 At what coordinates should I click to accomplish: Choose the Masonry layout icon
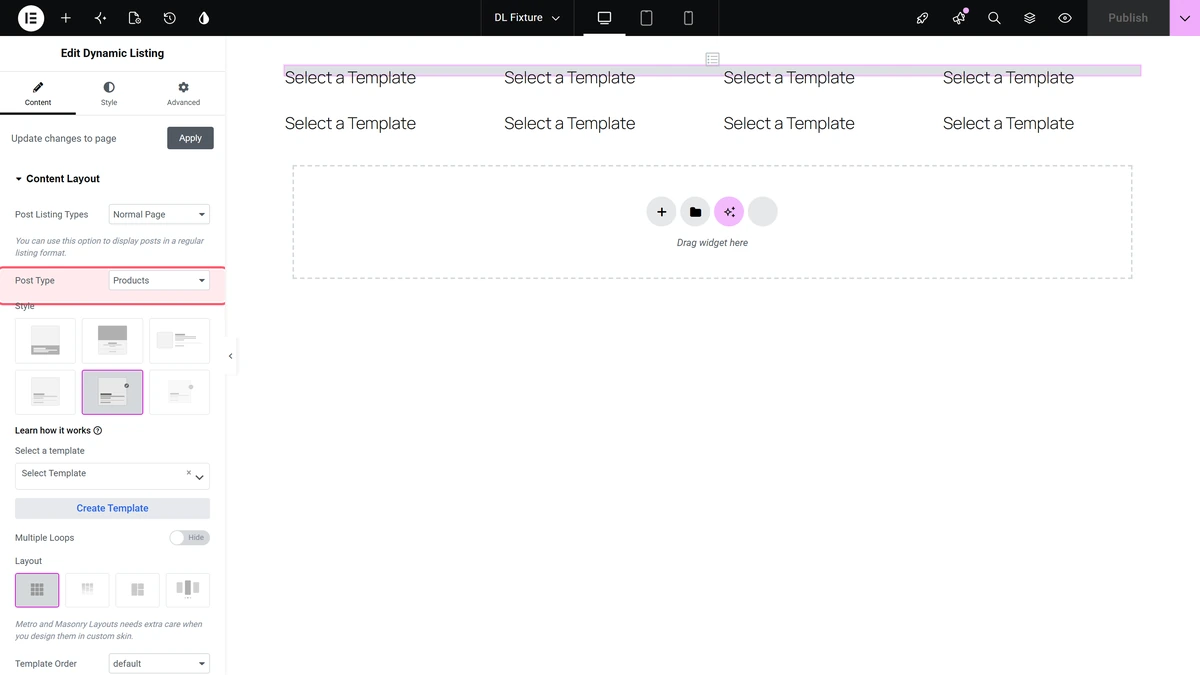point(87,590)
